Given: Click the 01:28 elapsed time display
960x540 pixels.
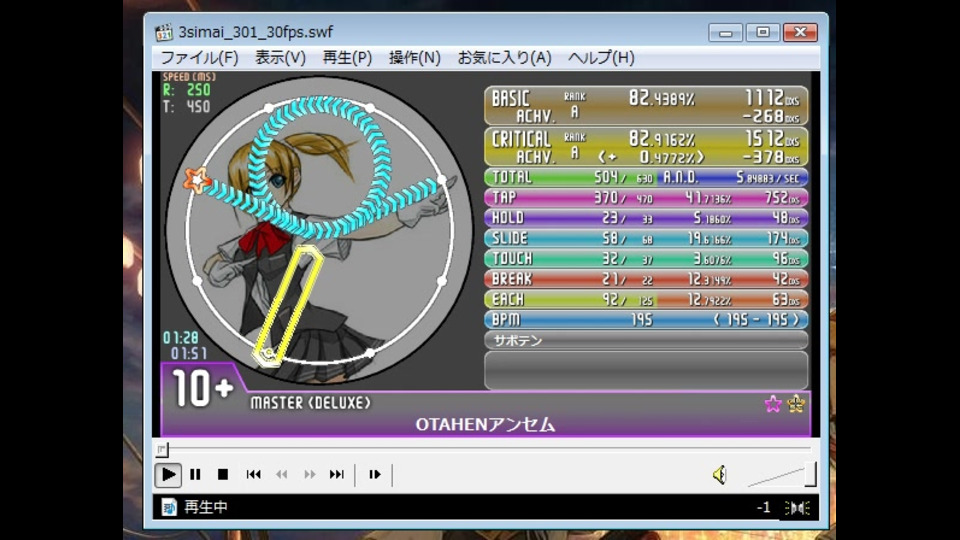Looking at the screenshot, I should point(181,337).
